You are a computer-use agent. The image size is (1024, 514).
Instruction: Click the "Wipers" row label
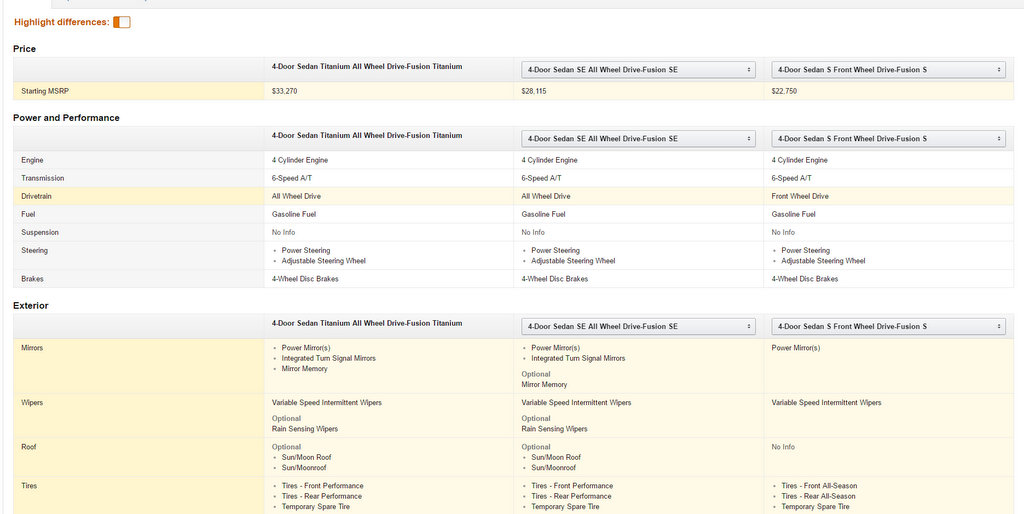tap(32, 403)
